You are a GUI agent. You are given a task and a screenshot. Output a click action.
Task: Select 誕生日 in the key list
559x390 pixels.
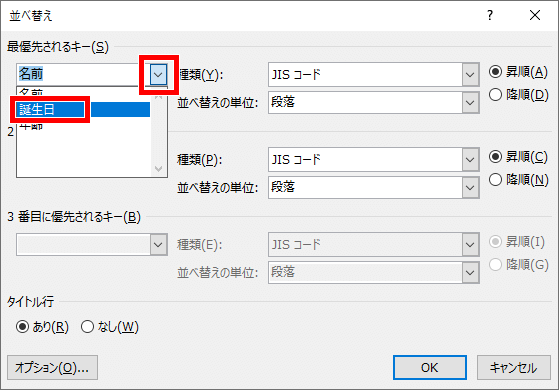[x=83, y=109]
